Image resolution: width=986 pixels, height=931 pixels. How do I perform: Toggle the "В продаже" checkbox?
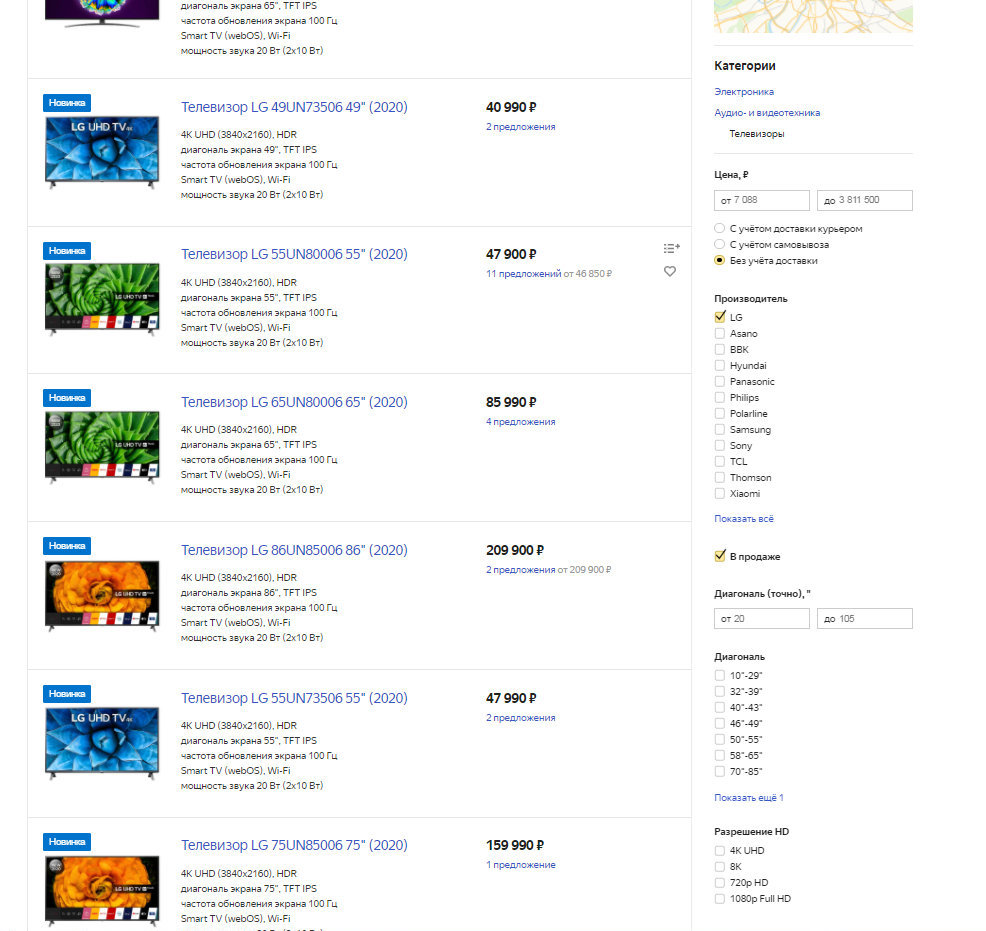(x=720, y=556)
